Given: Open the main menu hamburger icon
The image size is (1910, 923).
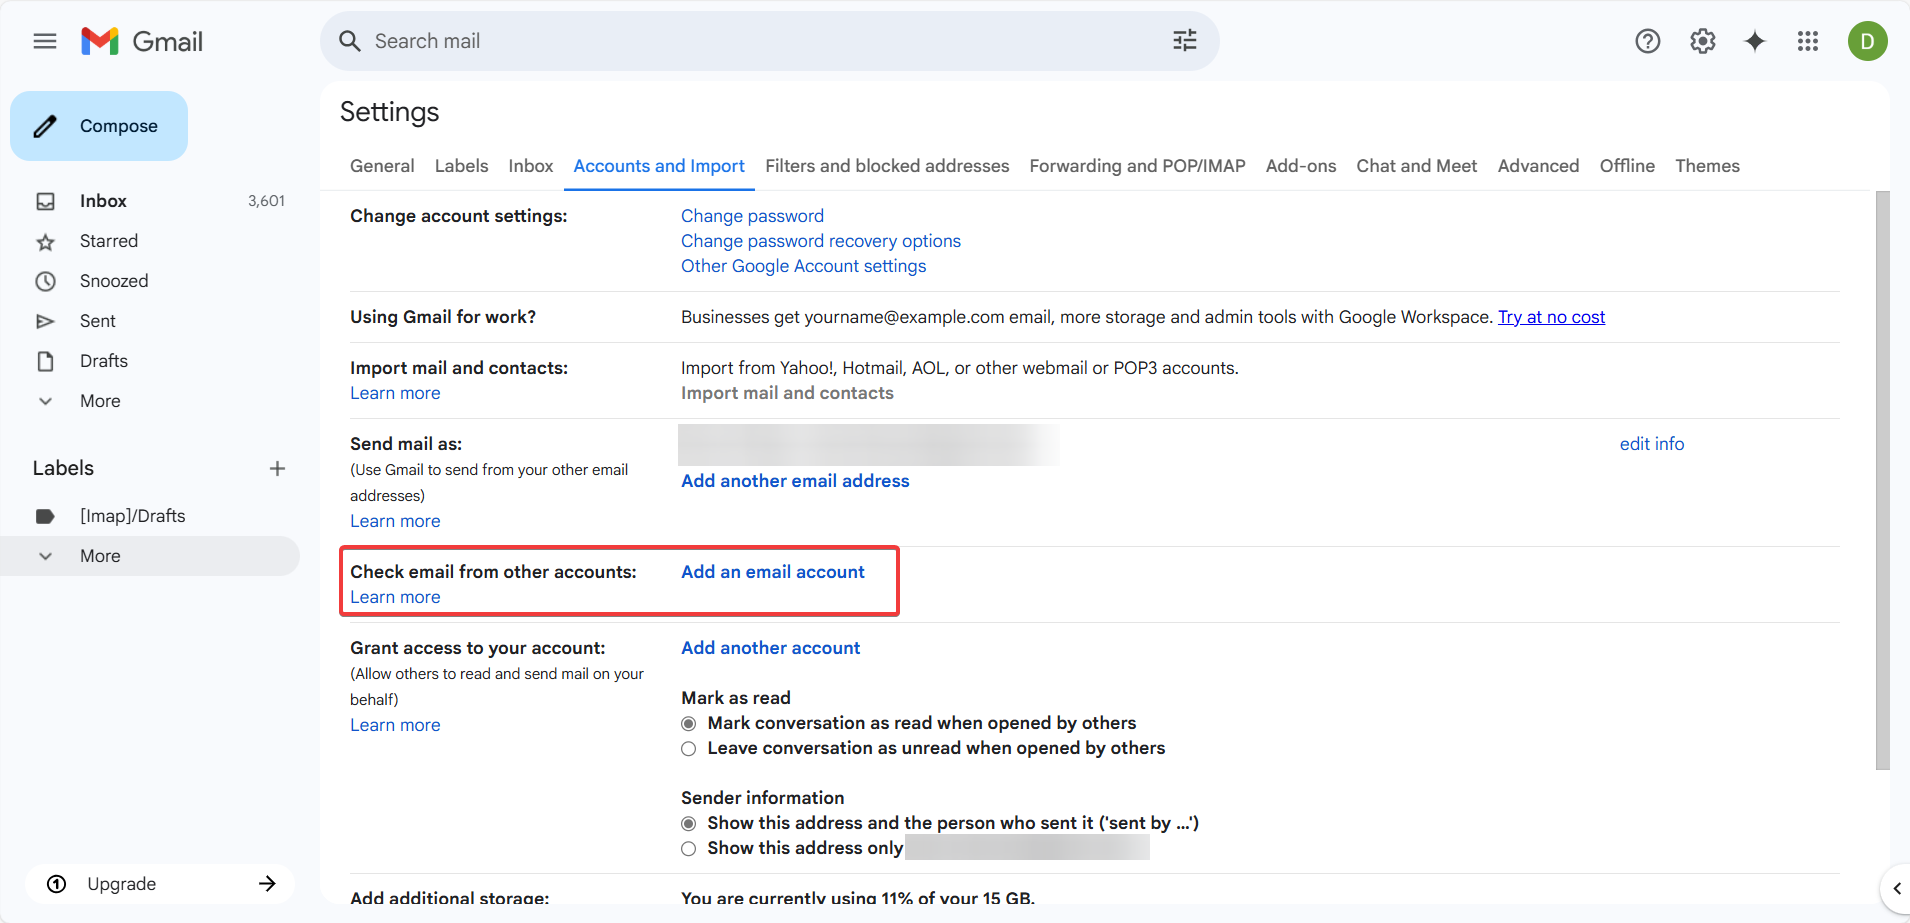Looking at the screenshot, I should 45,41.
